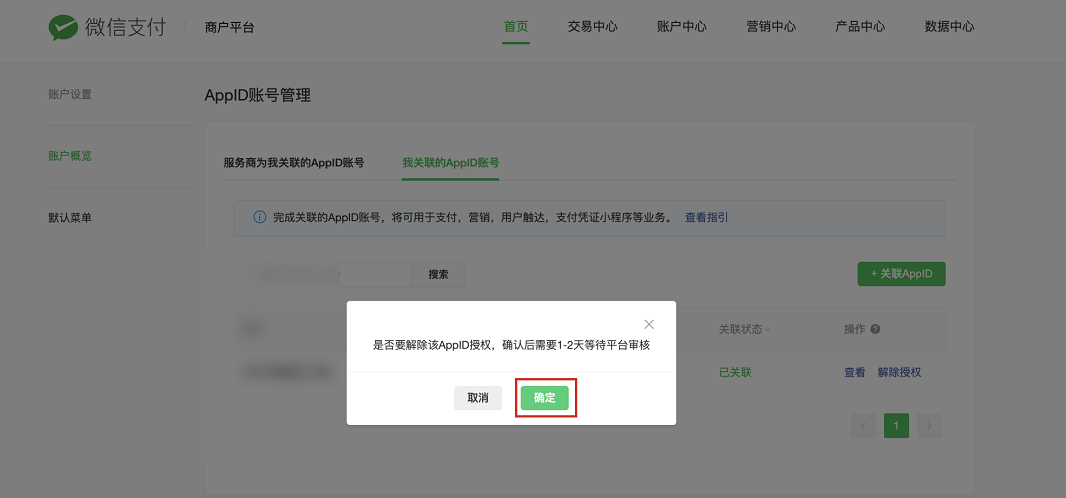
Task: Click the WeChat Pay logo icon
Action: (x=63, y=27)
